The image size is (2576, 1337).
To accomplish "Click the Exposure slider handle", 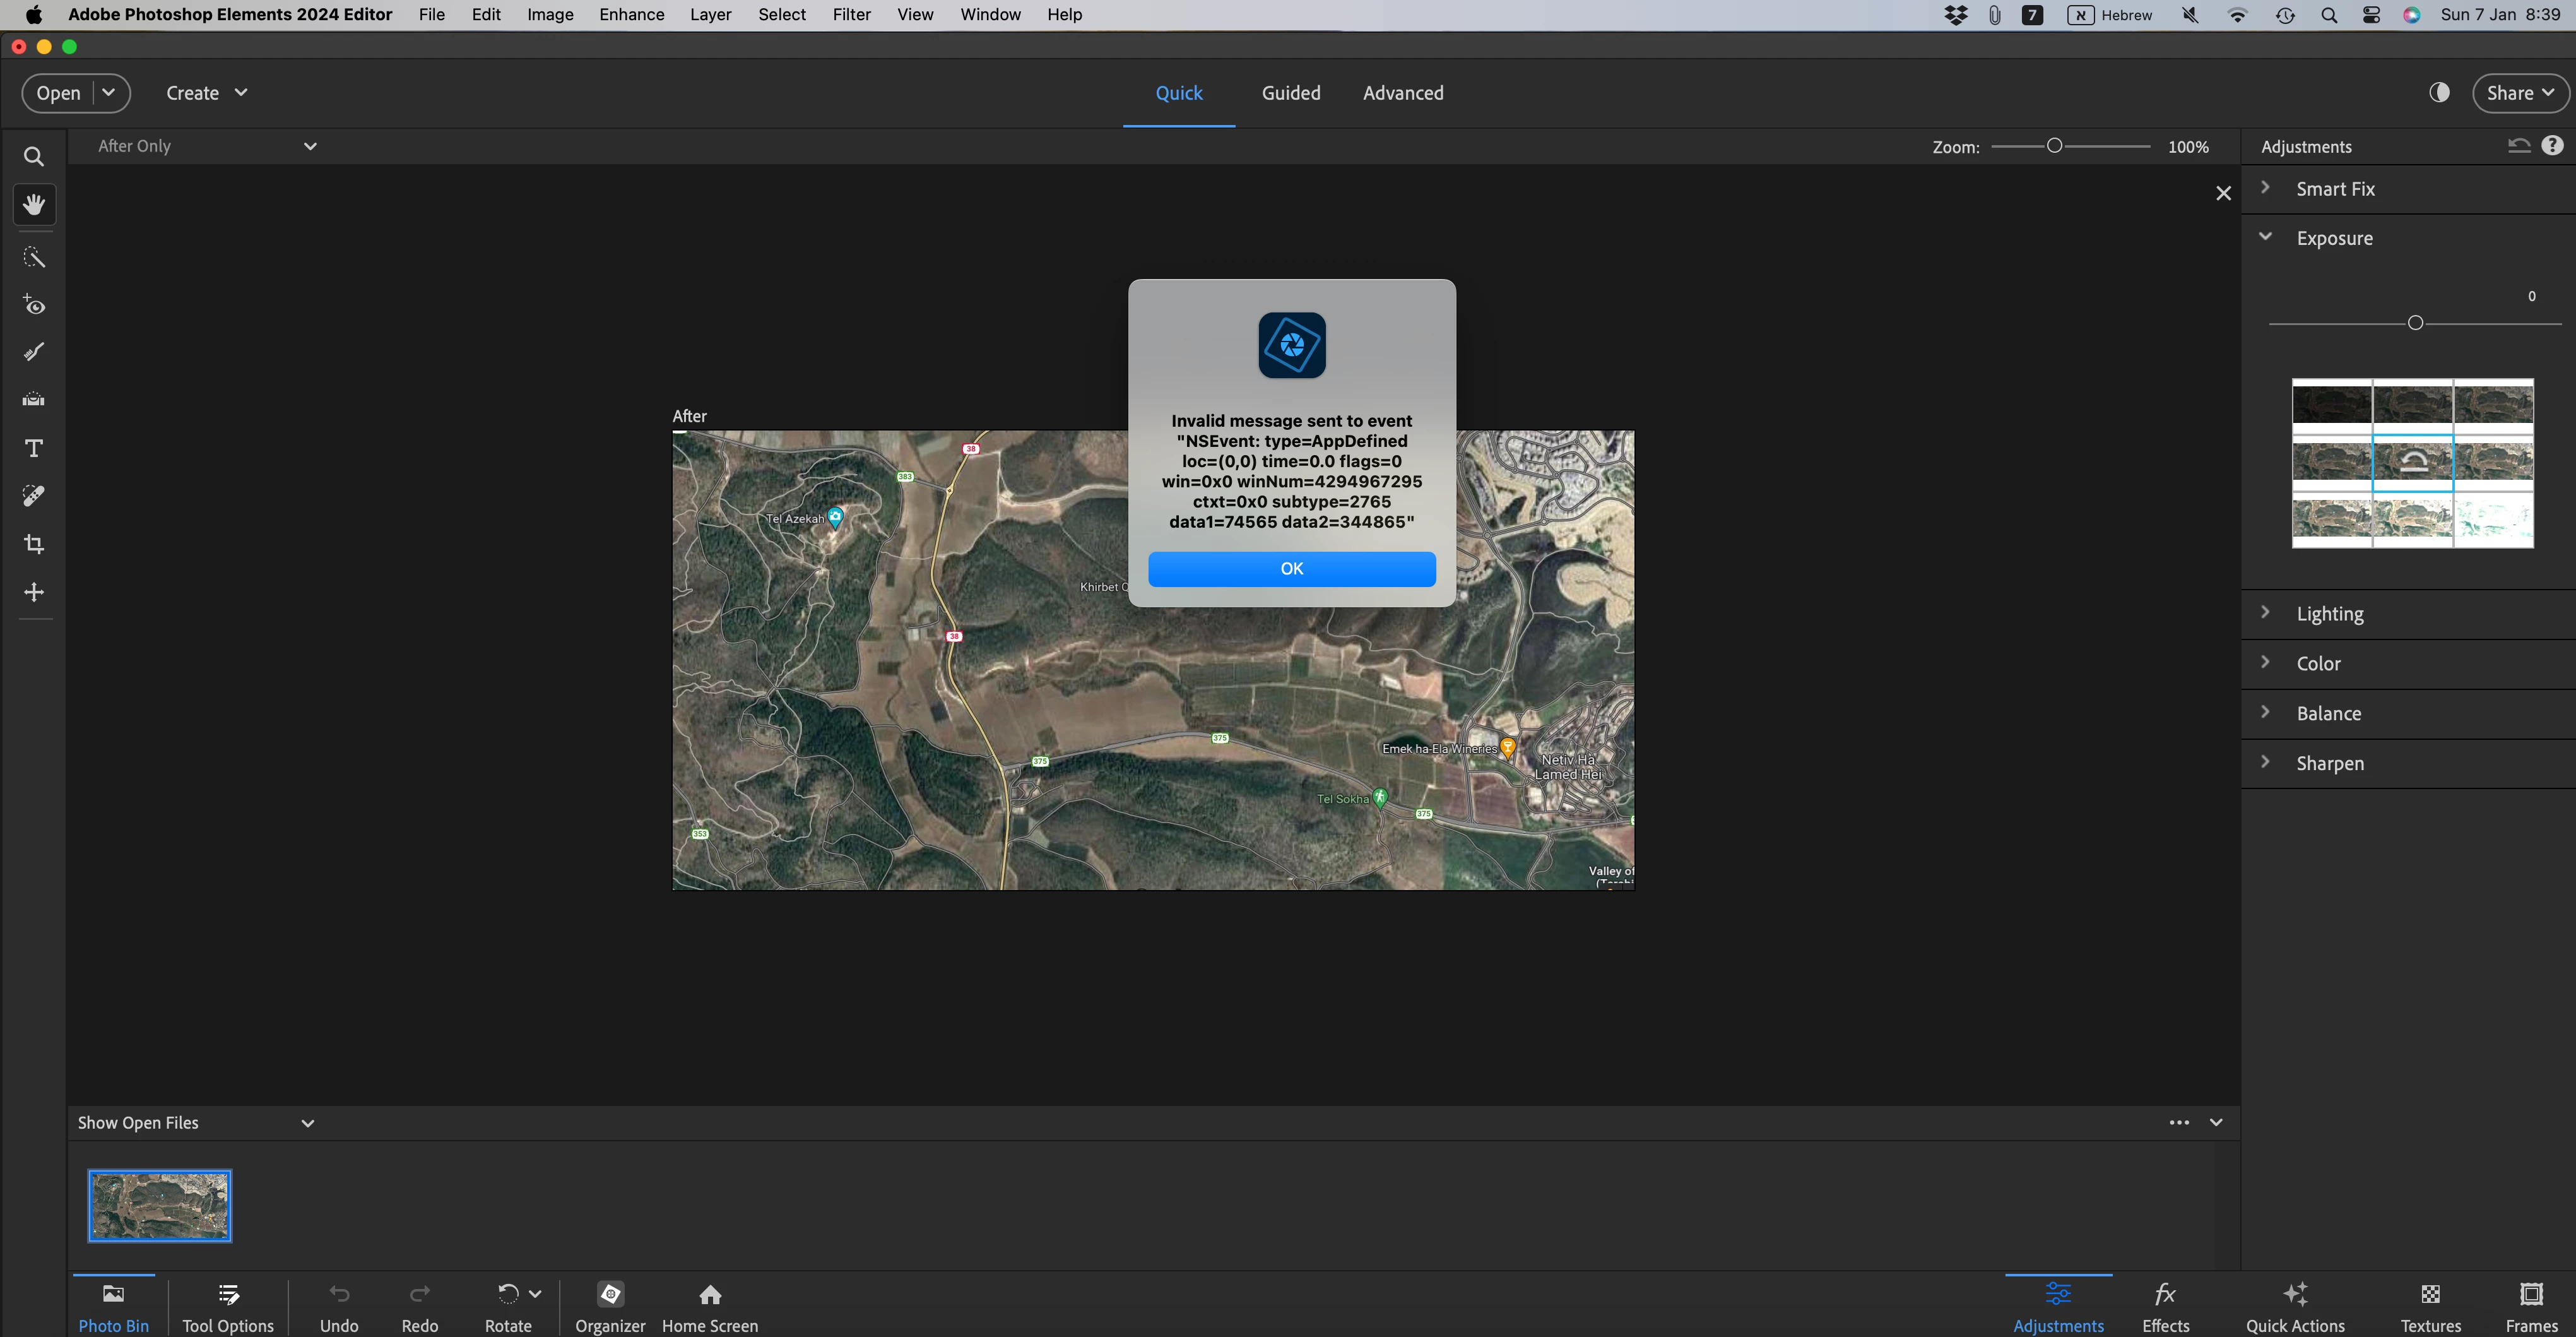I will pos(2415,323).
